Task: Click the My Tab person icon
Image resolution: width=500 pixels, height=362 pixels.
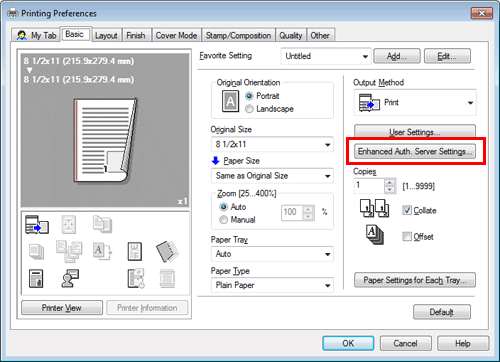Action: tap(22, 35)
